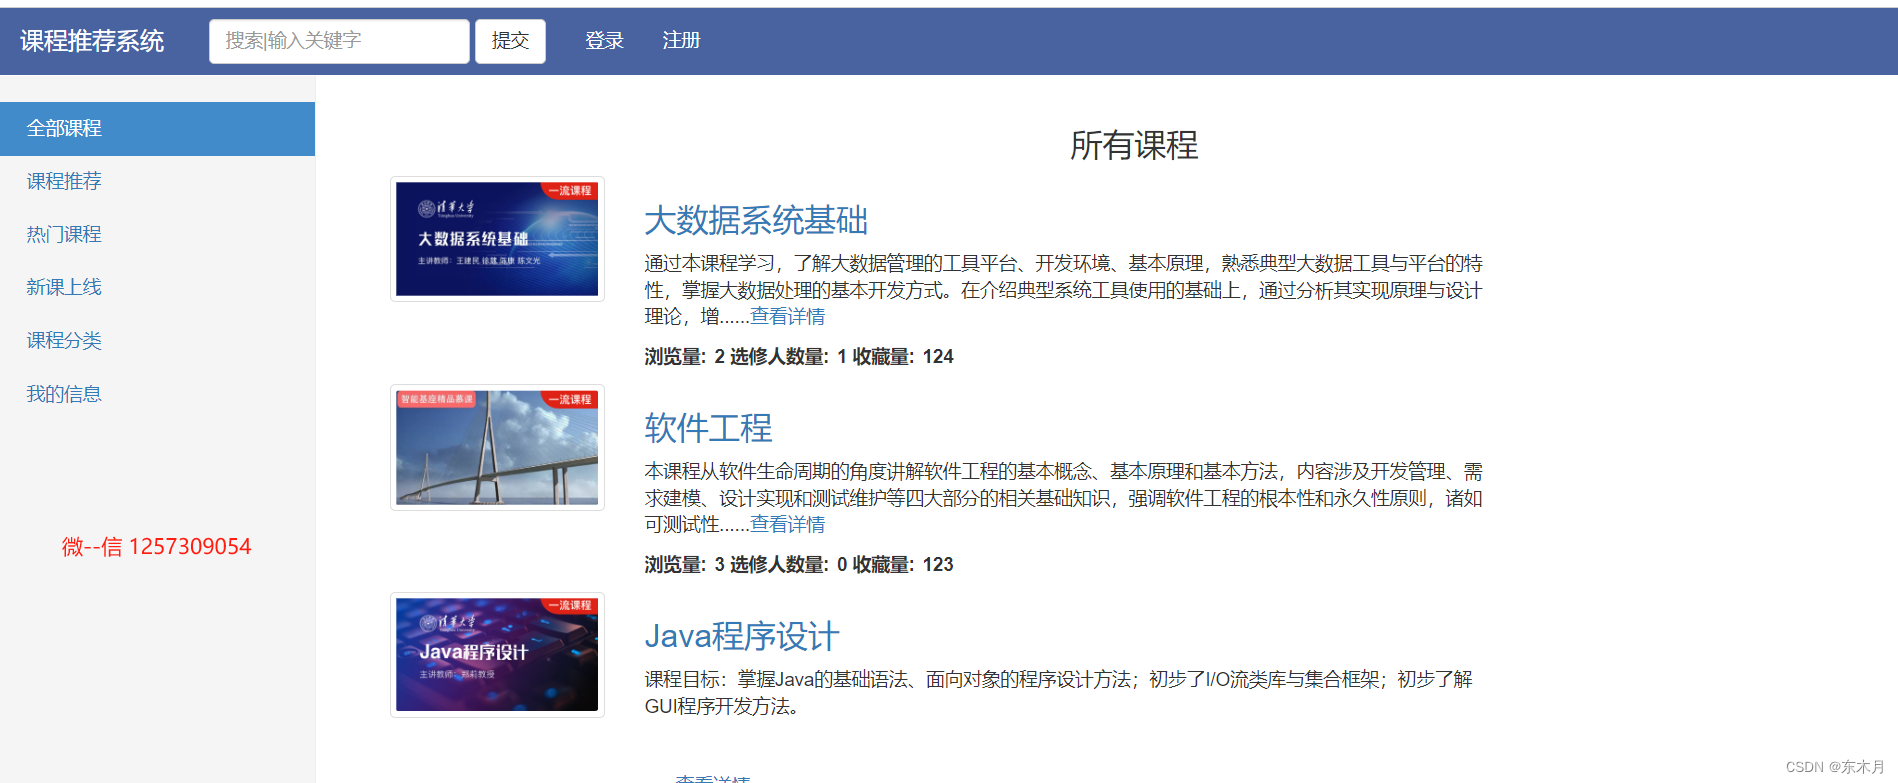Viewport: 1898px width, 783px height.
Task: Open 热门课程 in the sidebar
Action: [157, 234]
